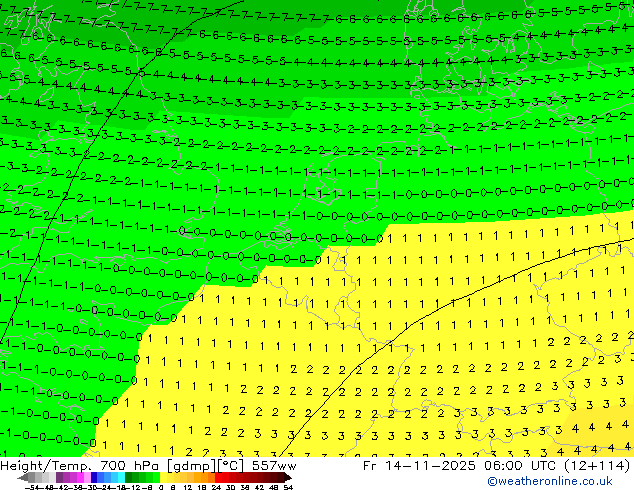Select the bright red swatch in the legend
Image resolution: width=634 pixels, height=490 pixels.
(x=218, y=478)
